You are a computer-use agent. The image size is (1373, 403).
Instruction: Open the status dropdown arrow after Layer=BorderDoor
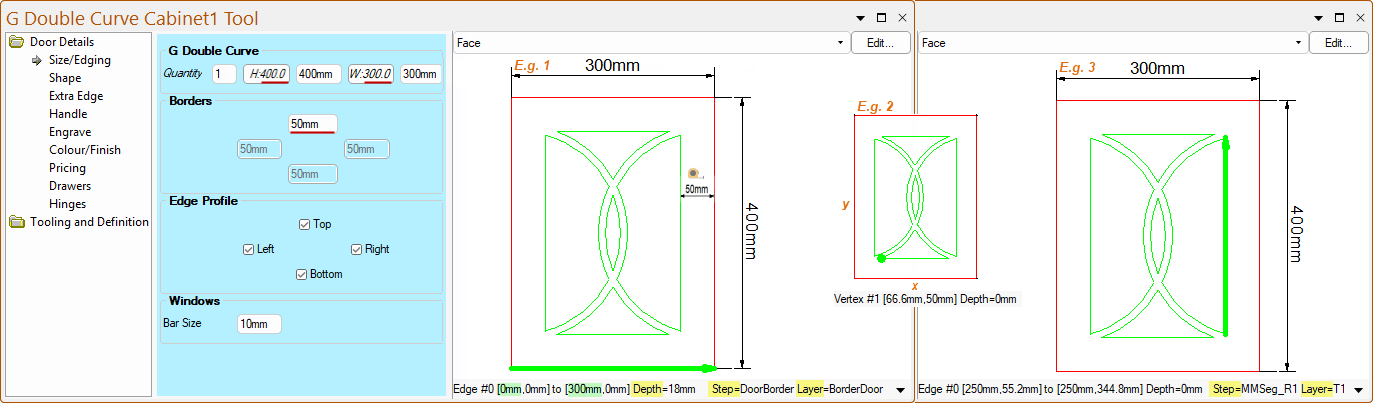pos(900,389)
